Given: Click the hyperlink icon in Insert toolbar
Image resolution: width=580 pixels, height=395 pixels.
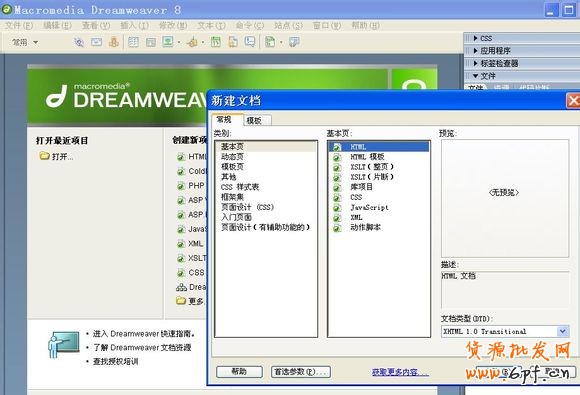Looking at the screenshot, I should click(x=79, y=42).
